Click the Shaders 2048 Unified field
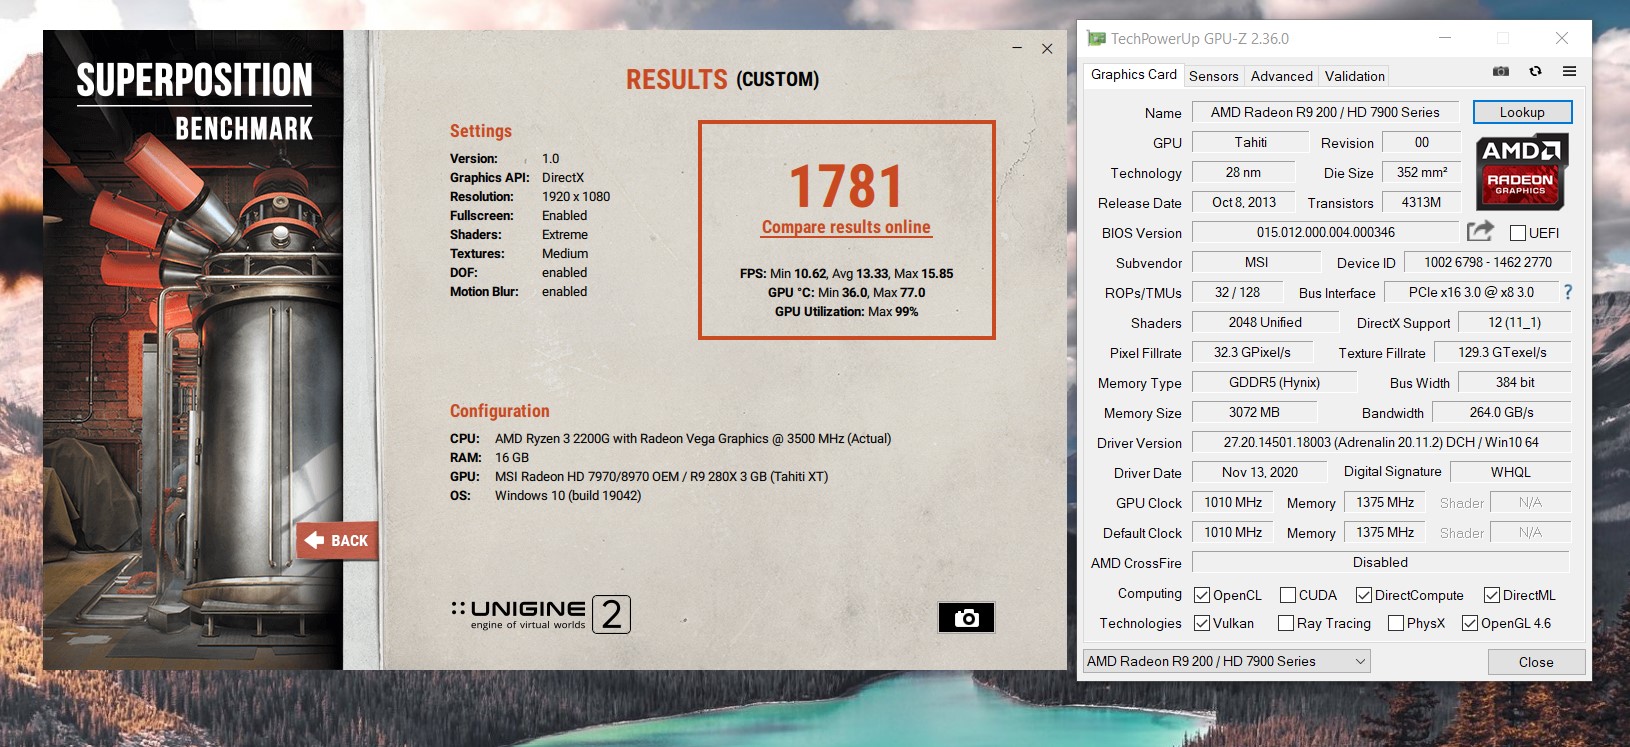1630x747 pixels. click(1265, 322)
